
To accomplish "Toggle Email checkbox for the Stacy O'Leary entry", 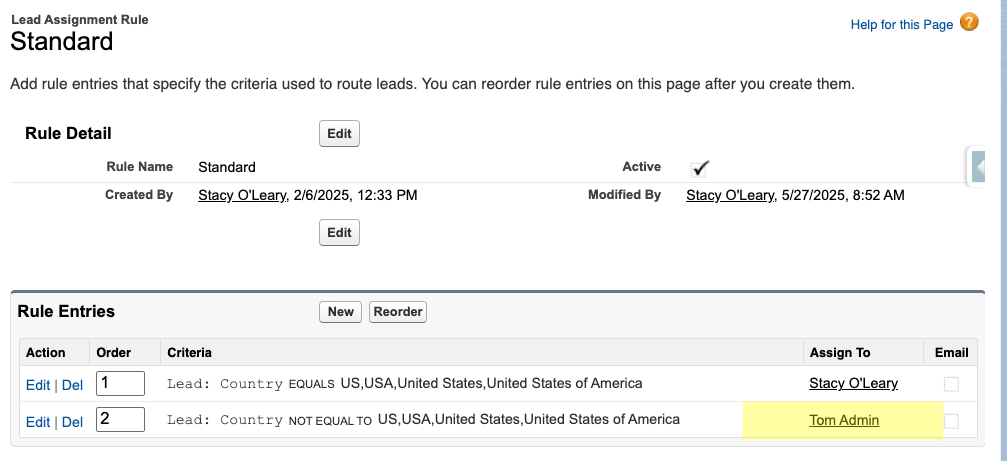I will pos(951,384).
